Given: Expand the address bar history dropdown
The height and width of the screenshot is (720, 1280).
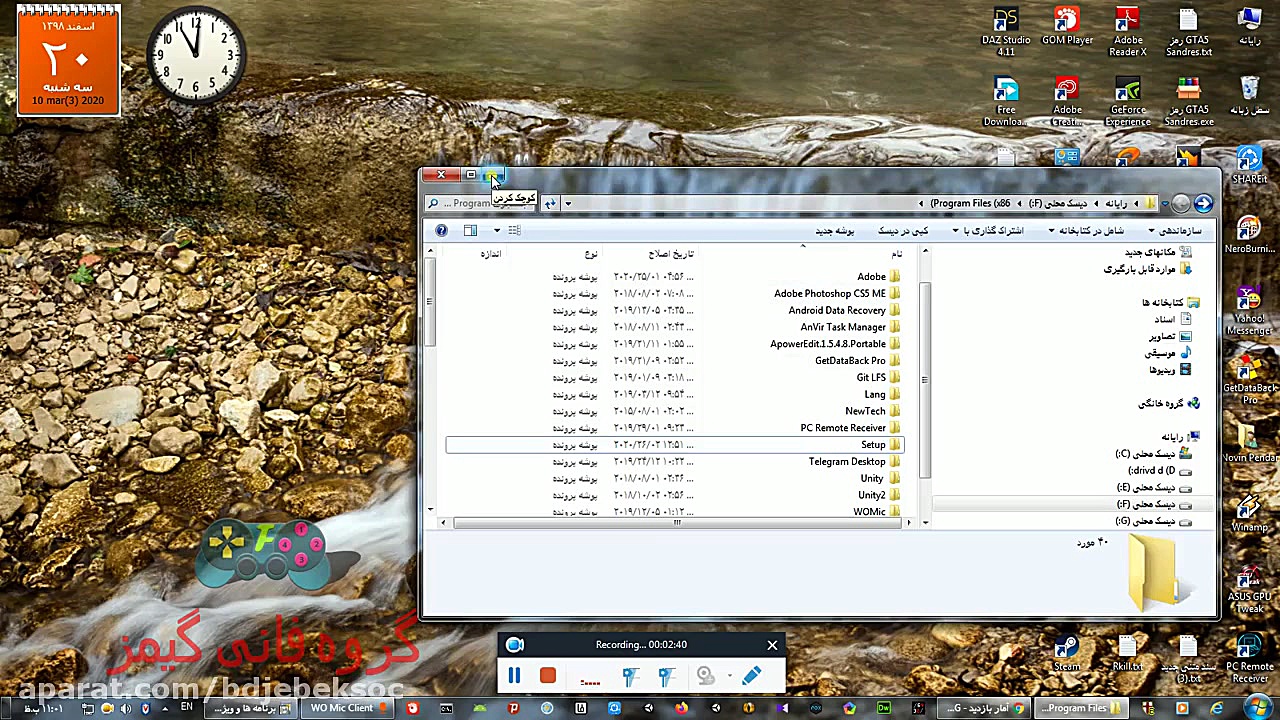Looking at the screenshot, I should pyautogui.click(x=567, y=204).
